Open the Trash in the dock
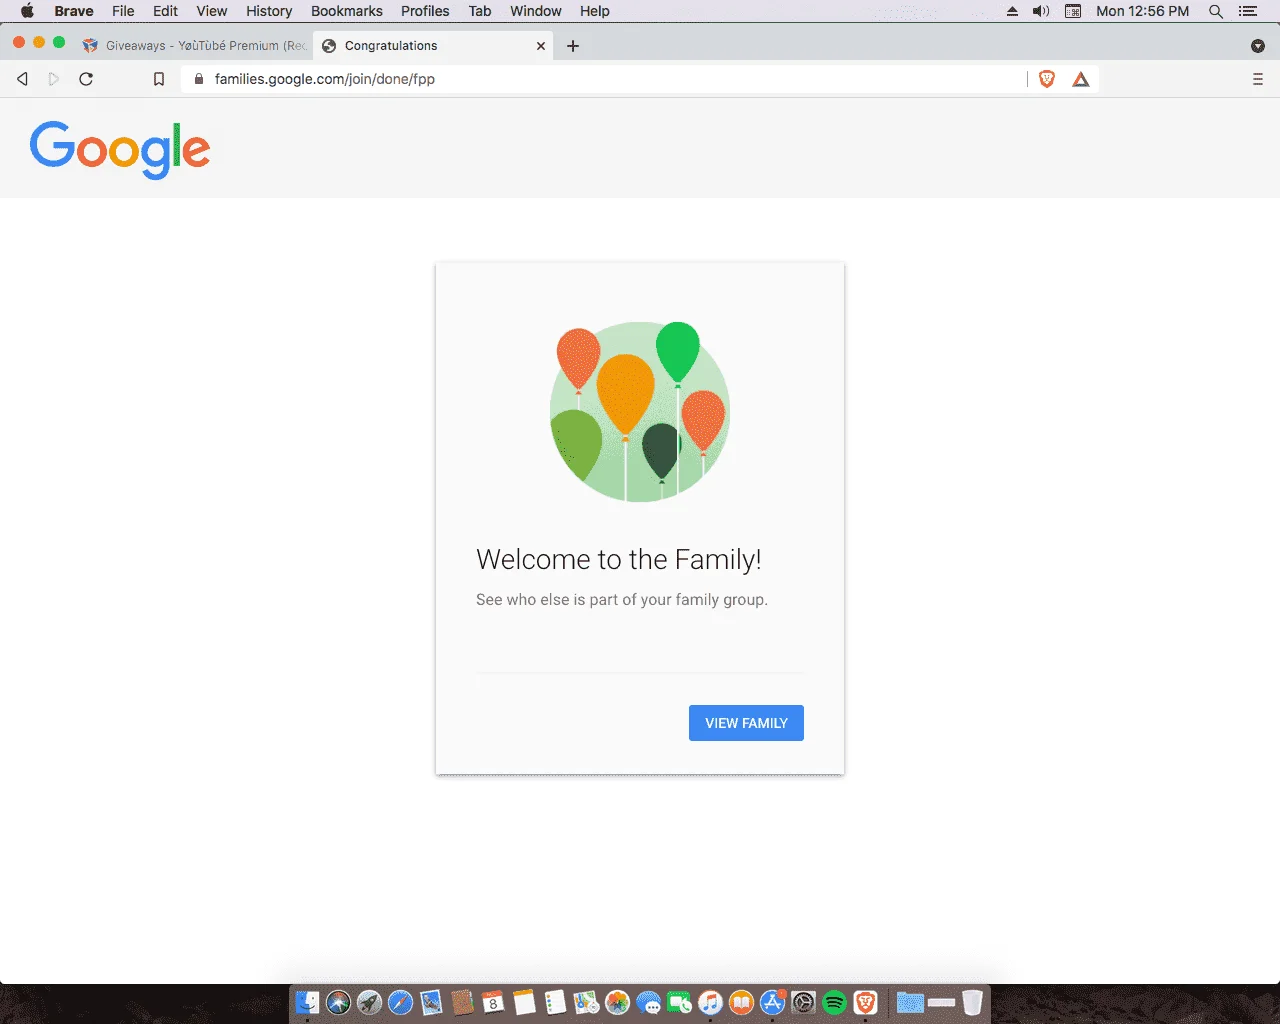This screenshot has height=1024, width=1280. click(972, 1002)
